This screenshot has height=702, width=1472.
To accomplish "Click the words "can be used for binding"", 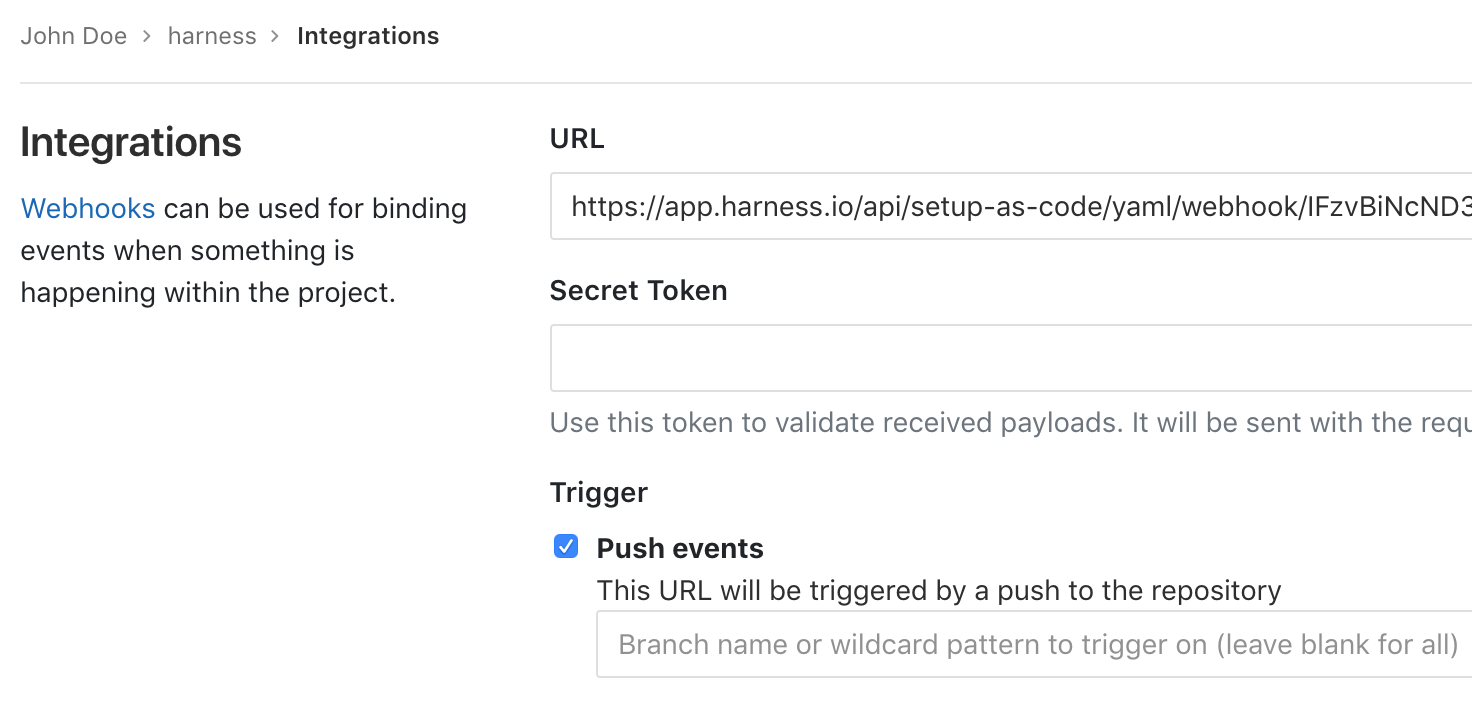I will (316, 209).
